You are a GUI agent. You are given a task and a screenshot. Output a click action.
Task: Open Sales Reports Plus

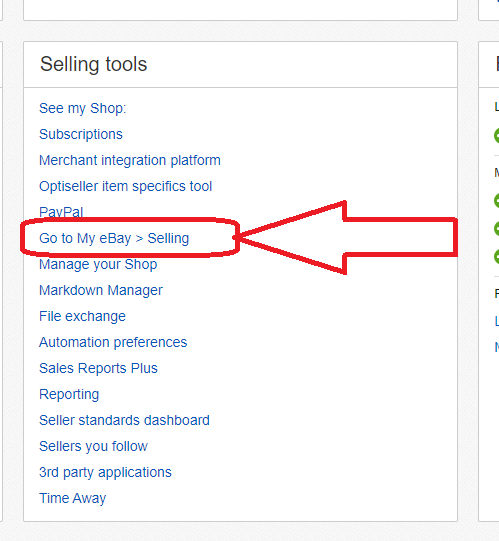click(98, 368)
